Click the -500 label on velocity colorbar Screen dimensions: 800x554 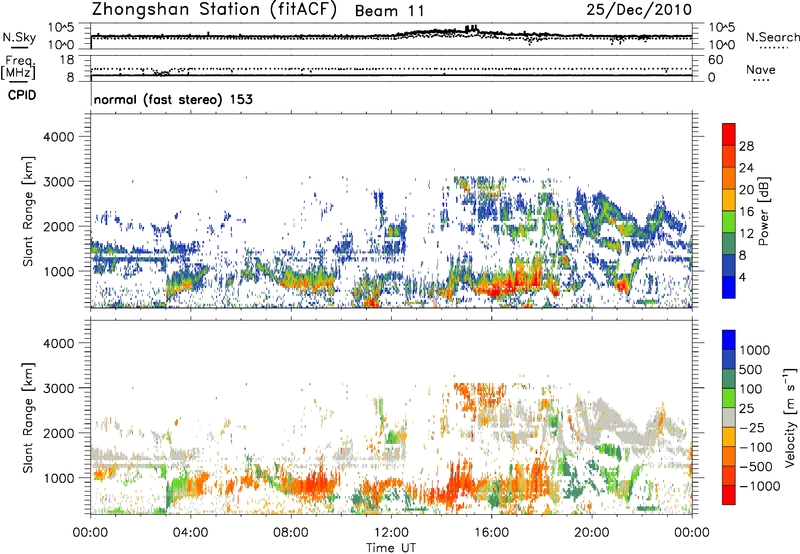point(756,466)
